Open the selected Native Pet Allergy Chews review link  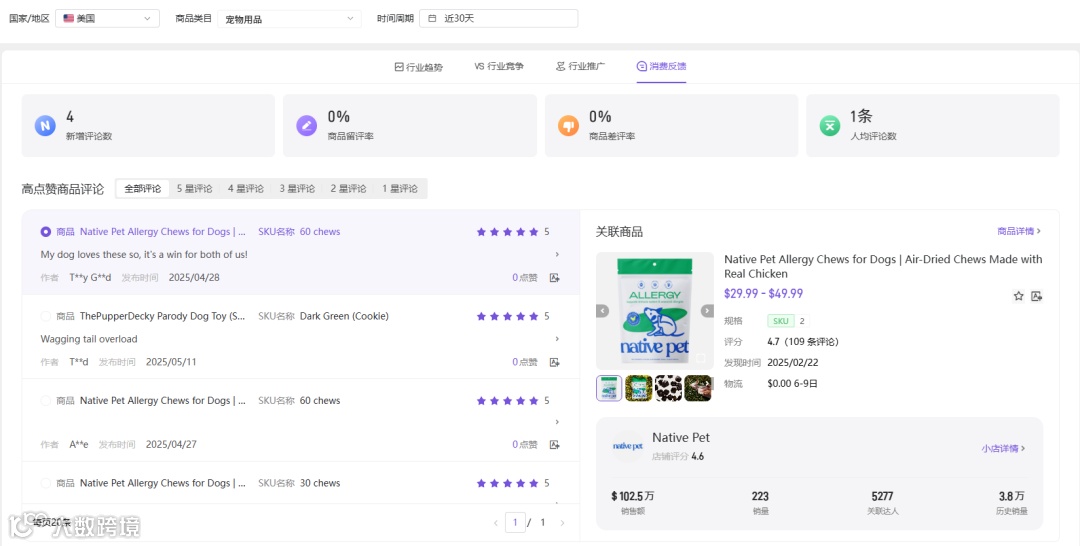coord(163,232)
